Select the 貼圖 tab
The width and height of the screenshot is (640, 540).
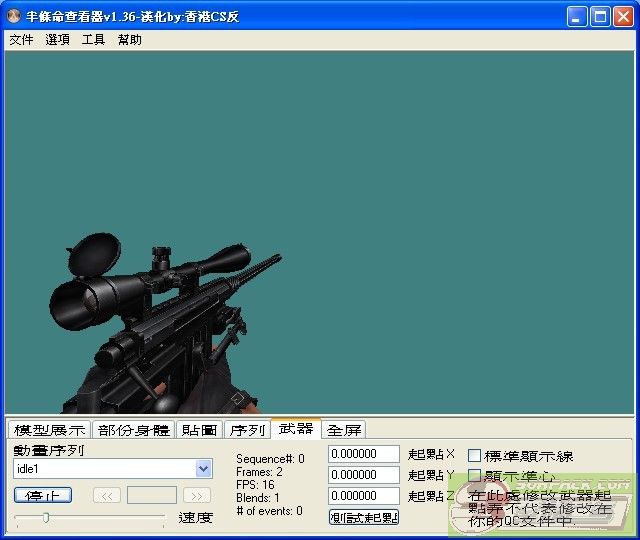click(200, 430)
